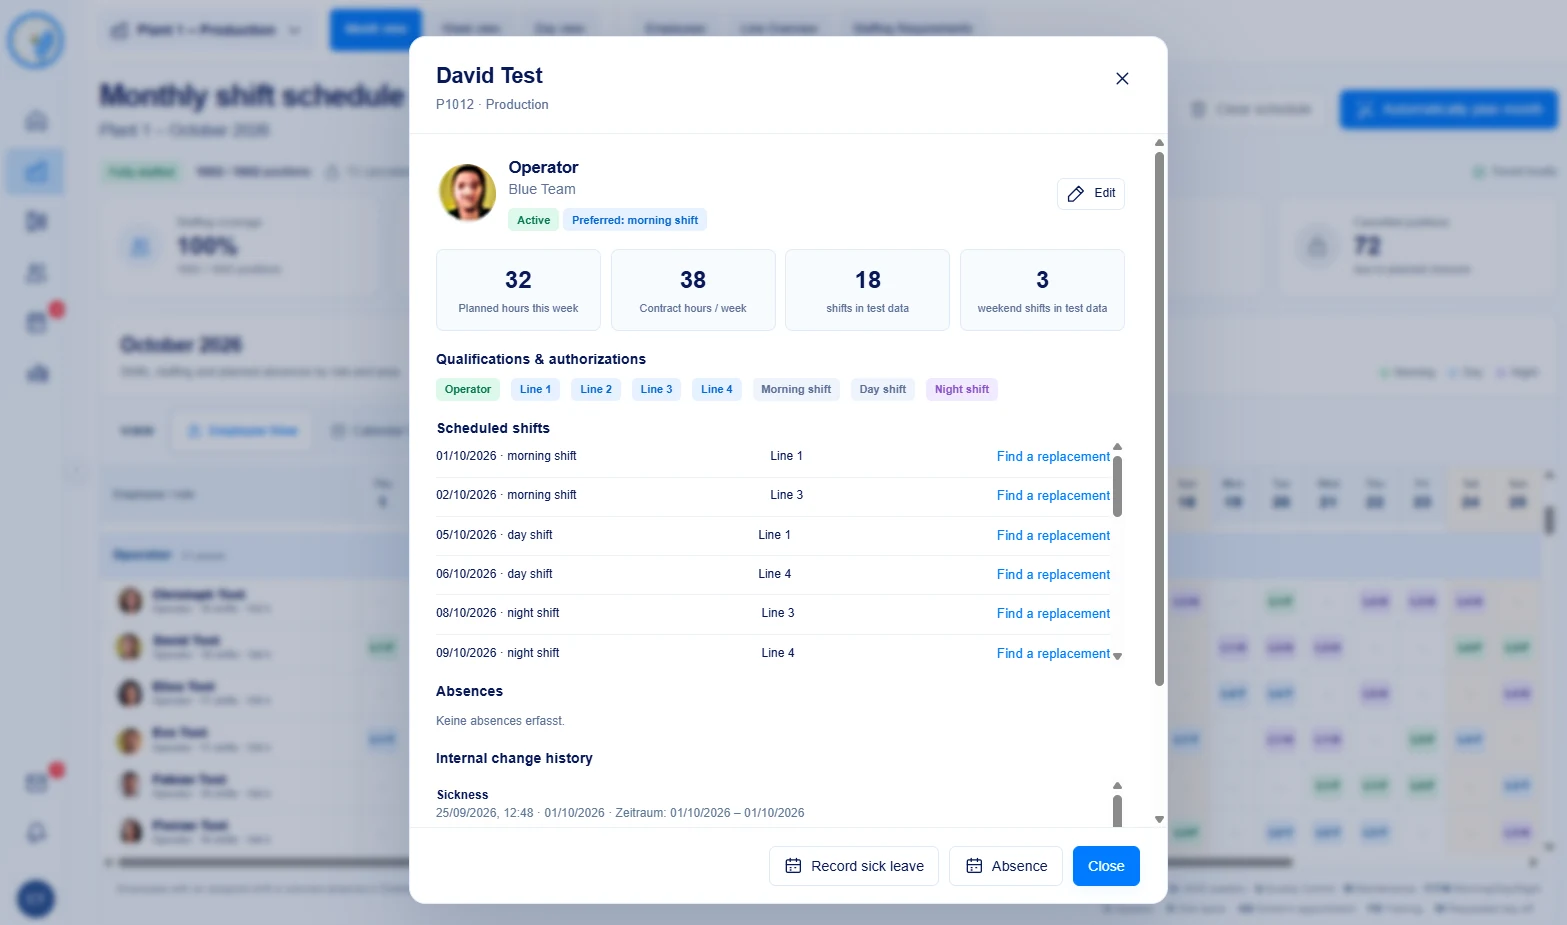Click the Preferred: morning shift badge
Screen dimensions: 1567x925
tap(635, 220)
